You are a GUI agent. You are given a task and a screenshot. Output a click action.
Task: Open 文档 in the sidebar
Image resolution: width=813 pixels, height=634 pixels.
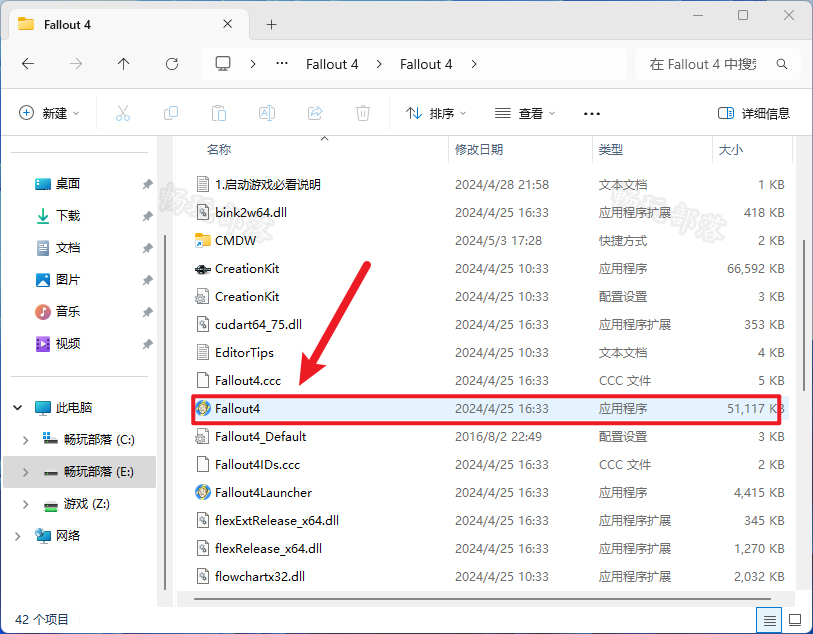point(67,248)
